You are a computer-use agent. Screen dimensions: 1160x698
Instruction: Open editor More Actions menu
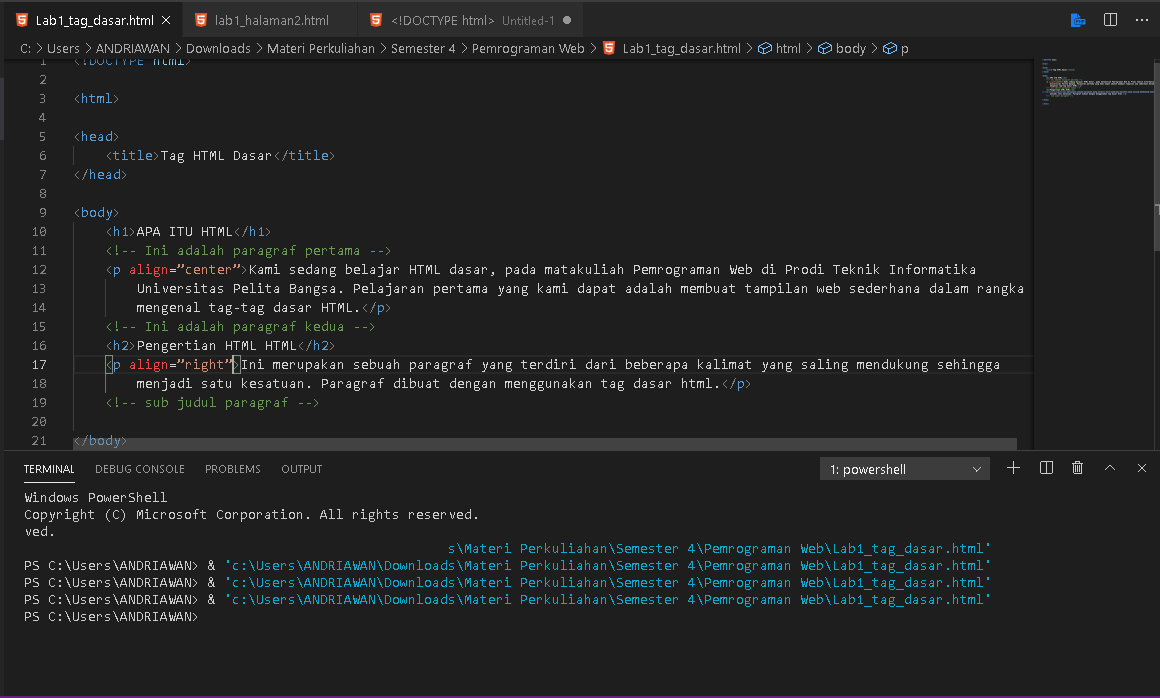click(1142, 20)
